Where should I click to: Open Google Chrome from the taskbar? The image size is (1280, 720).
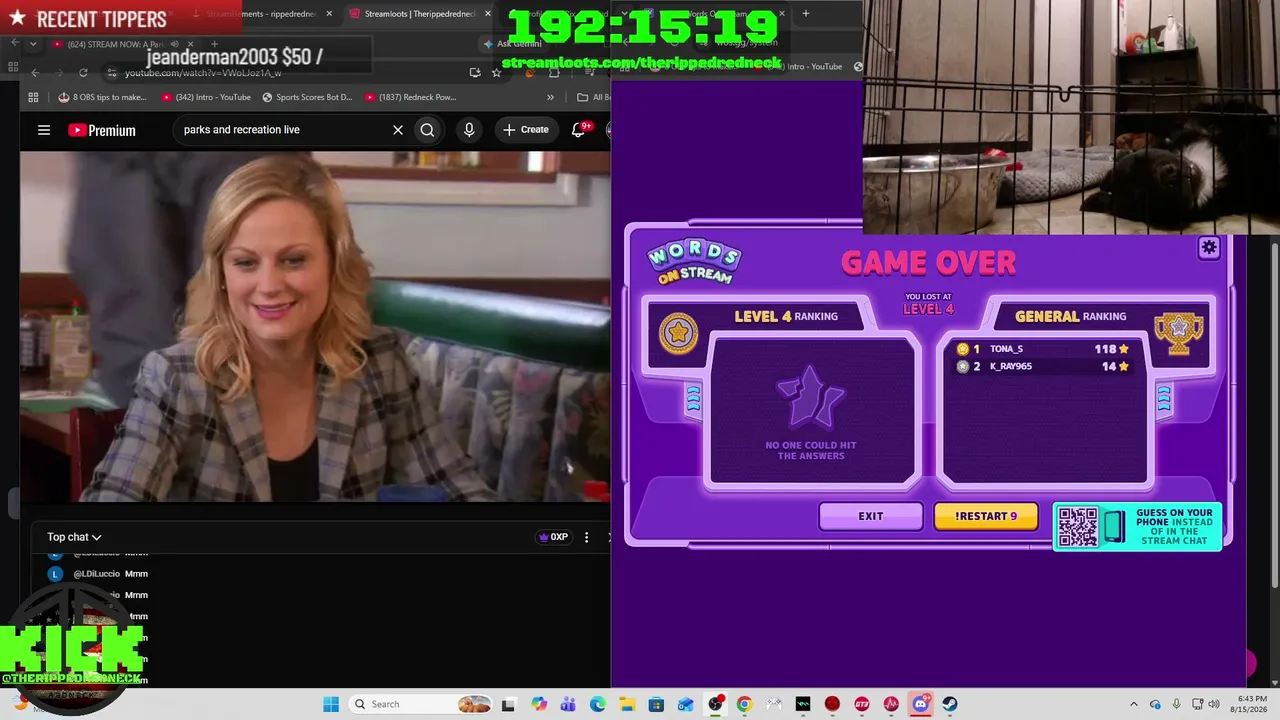[744, 704]
